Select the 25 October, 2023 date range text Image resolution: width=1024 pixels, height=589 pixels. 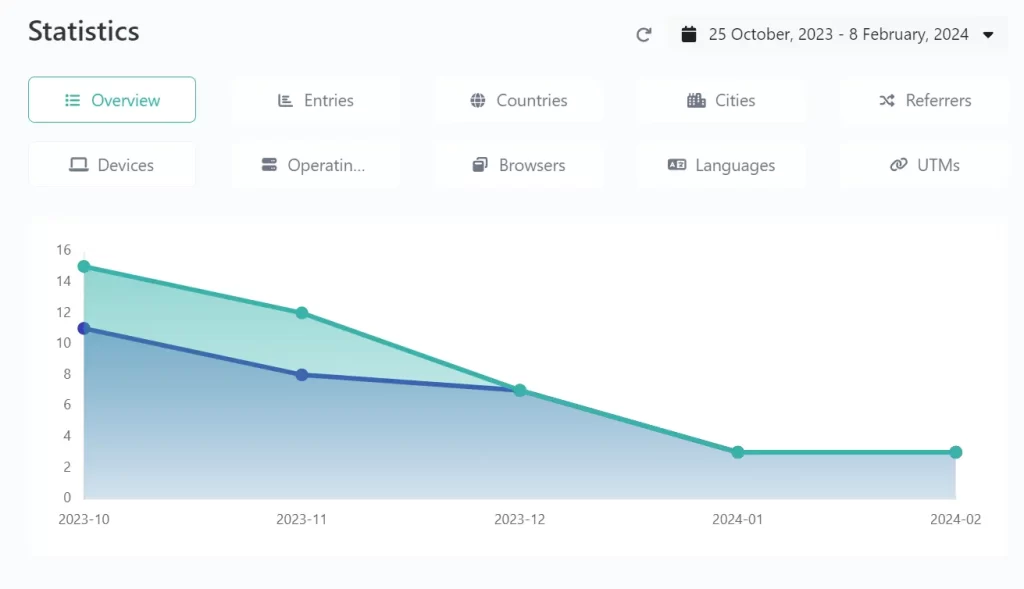[838, 35]
